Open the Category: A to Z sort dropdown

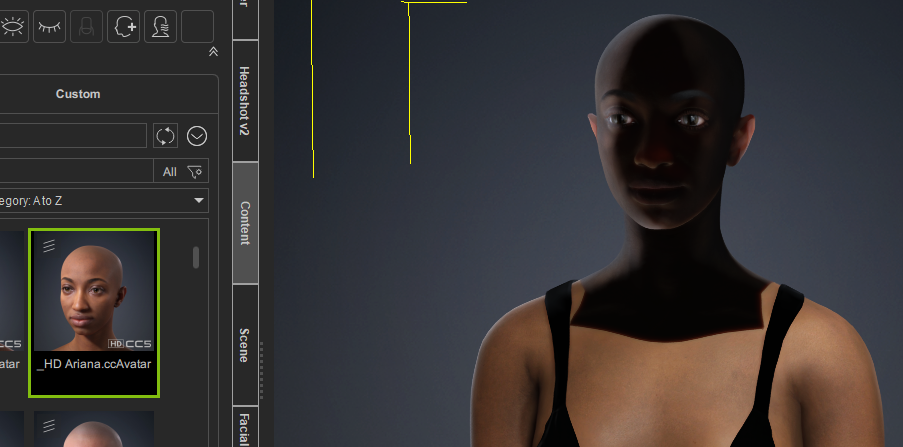pyautogui.click(x=100, y=201)
